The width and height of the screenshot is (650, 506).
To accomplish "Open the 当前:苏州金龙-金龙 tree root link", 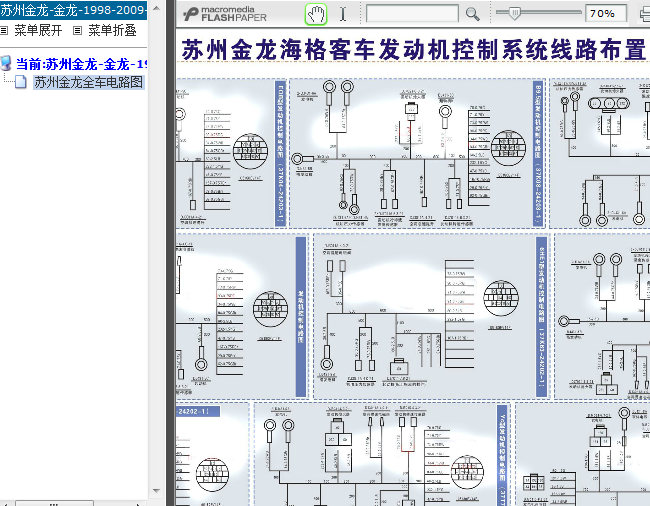I will [81, 64].
